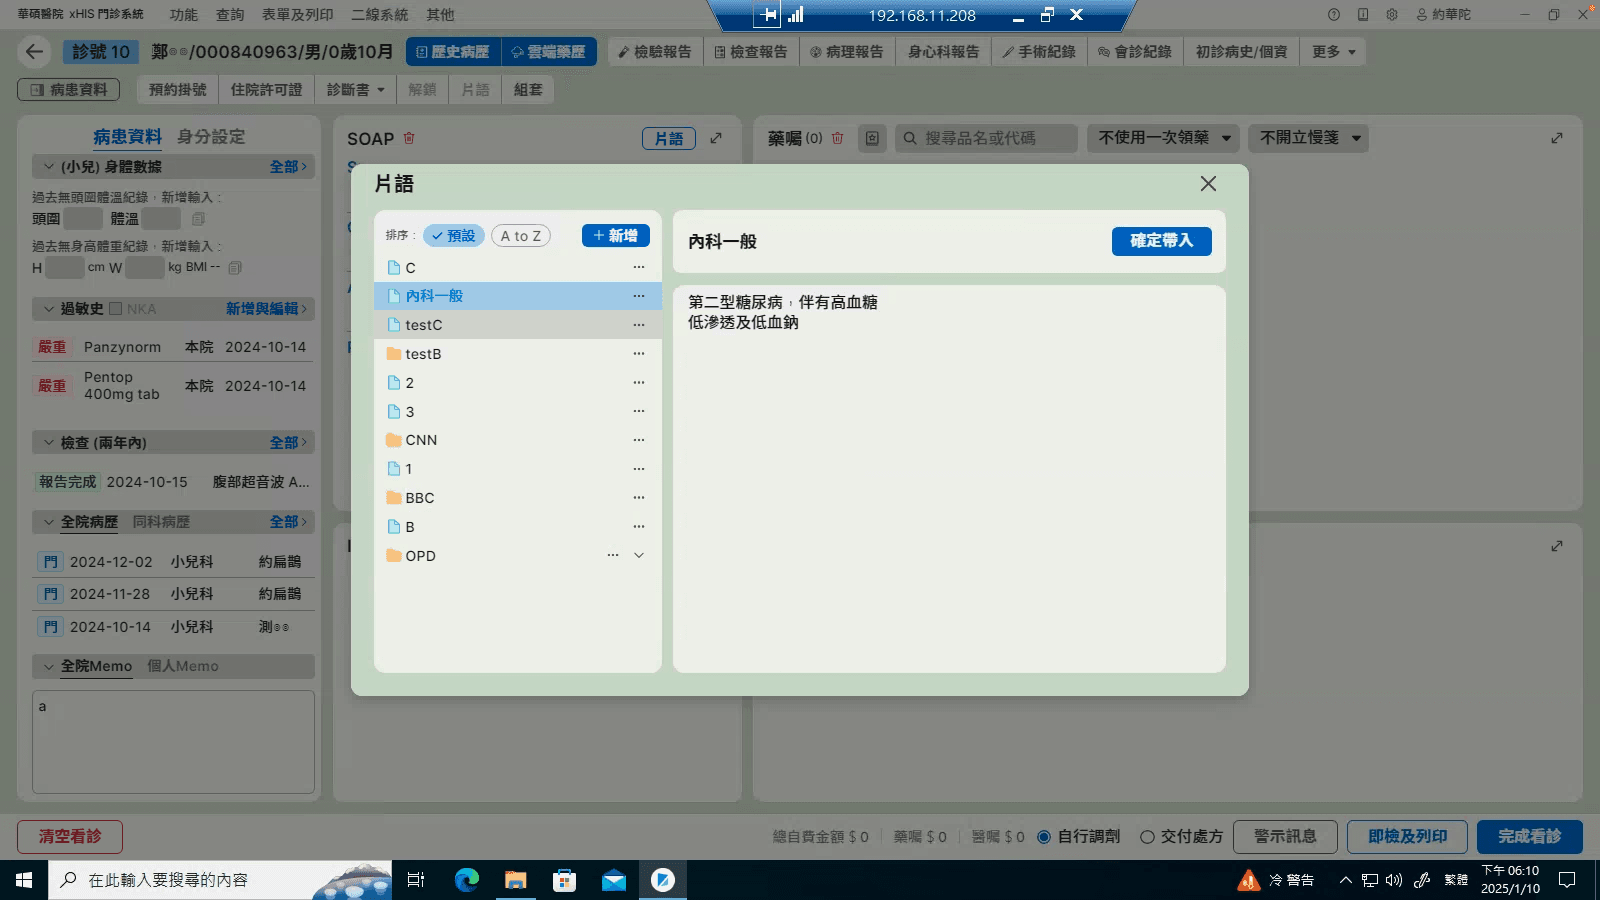Expand the 藥囑 panel
1600x900 pixels.
click(x=1557, y=138)
